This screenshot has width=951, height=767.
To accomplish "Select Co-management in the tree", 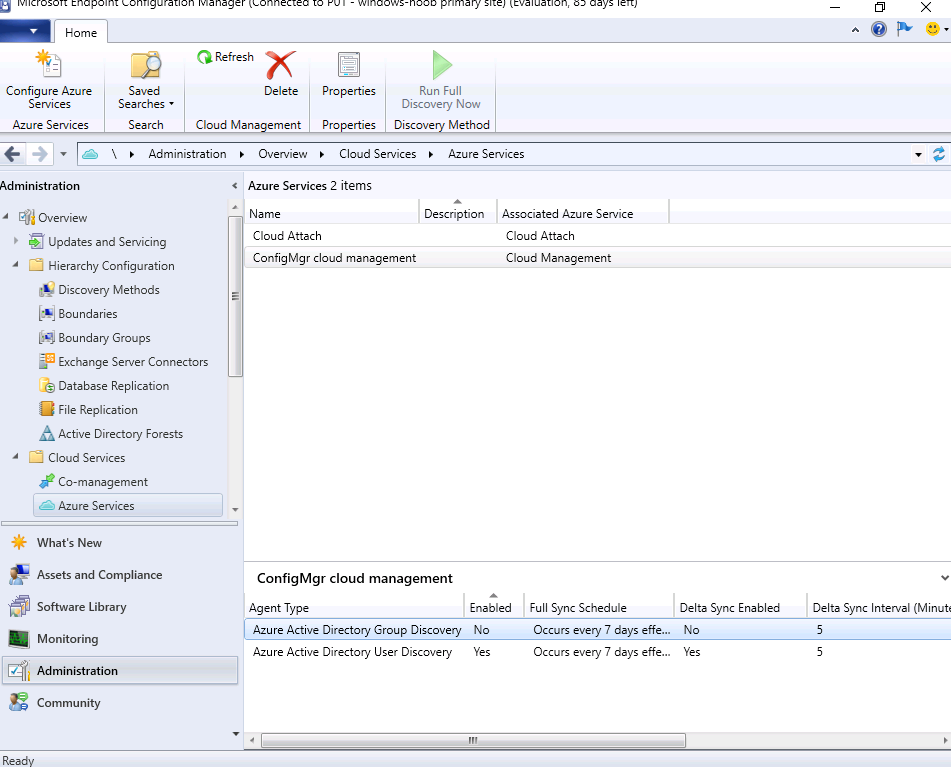I will pos(102,482).
